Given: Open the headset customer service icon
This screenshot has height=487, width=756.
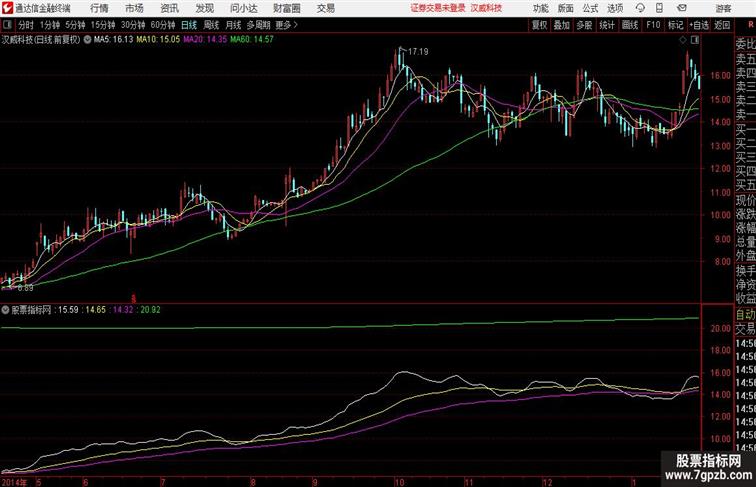Looking at the screenshot, I should [x=640, y=8].
